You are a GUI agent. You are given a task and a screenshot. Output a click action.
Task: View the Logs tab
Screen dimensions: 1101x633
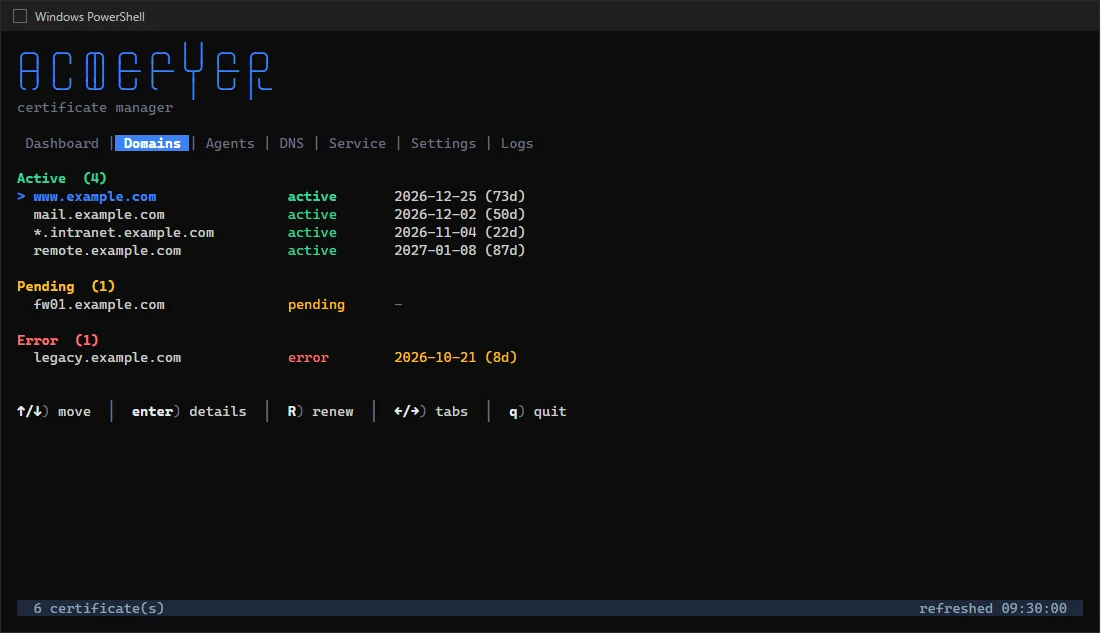pos(517,143)
